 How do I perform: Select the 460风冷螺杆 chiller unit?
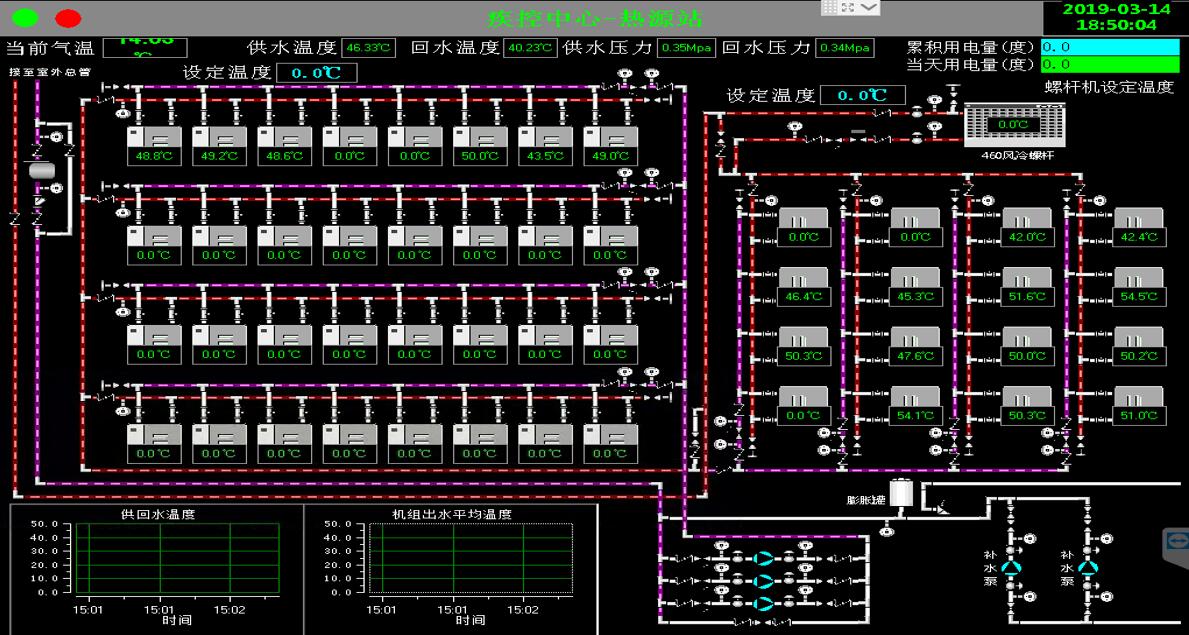[x=1014, y=124]
